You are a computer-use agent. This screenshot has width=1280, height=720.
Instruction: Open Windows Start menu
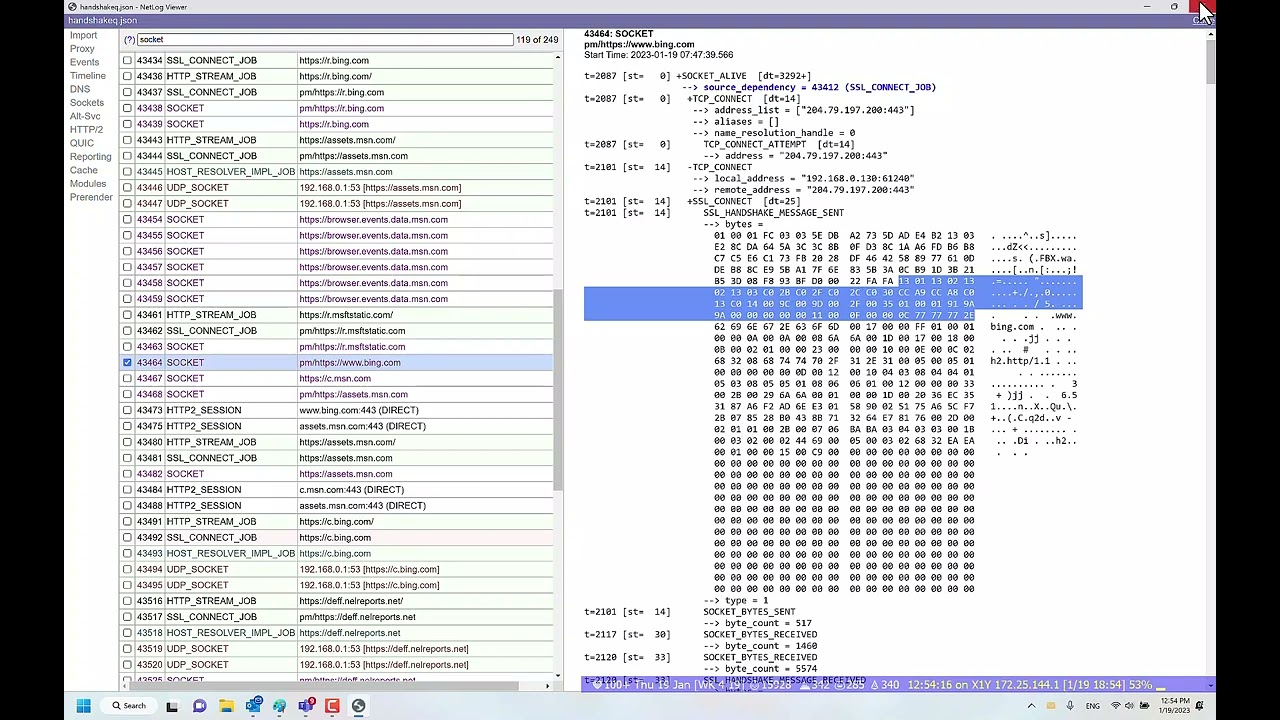tap(84, 706)
